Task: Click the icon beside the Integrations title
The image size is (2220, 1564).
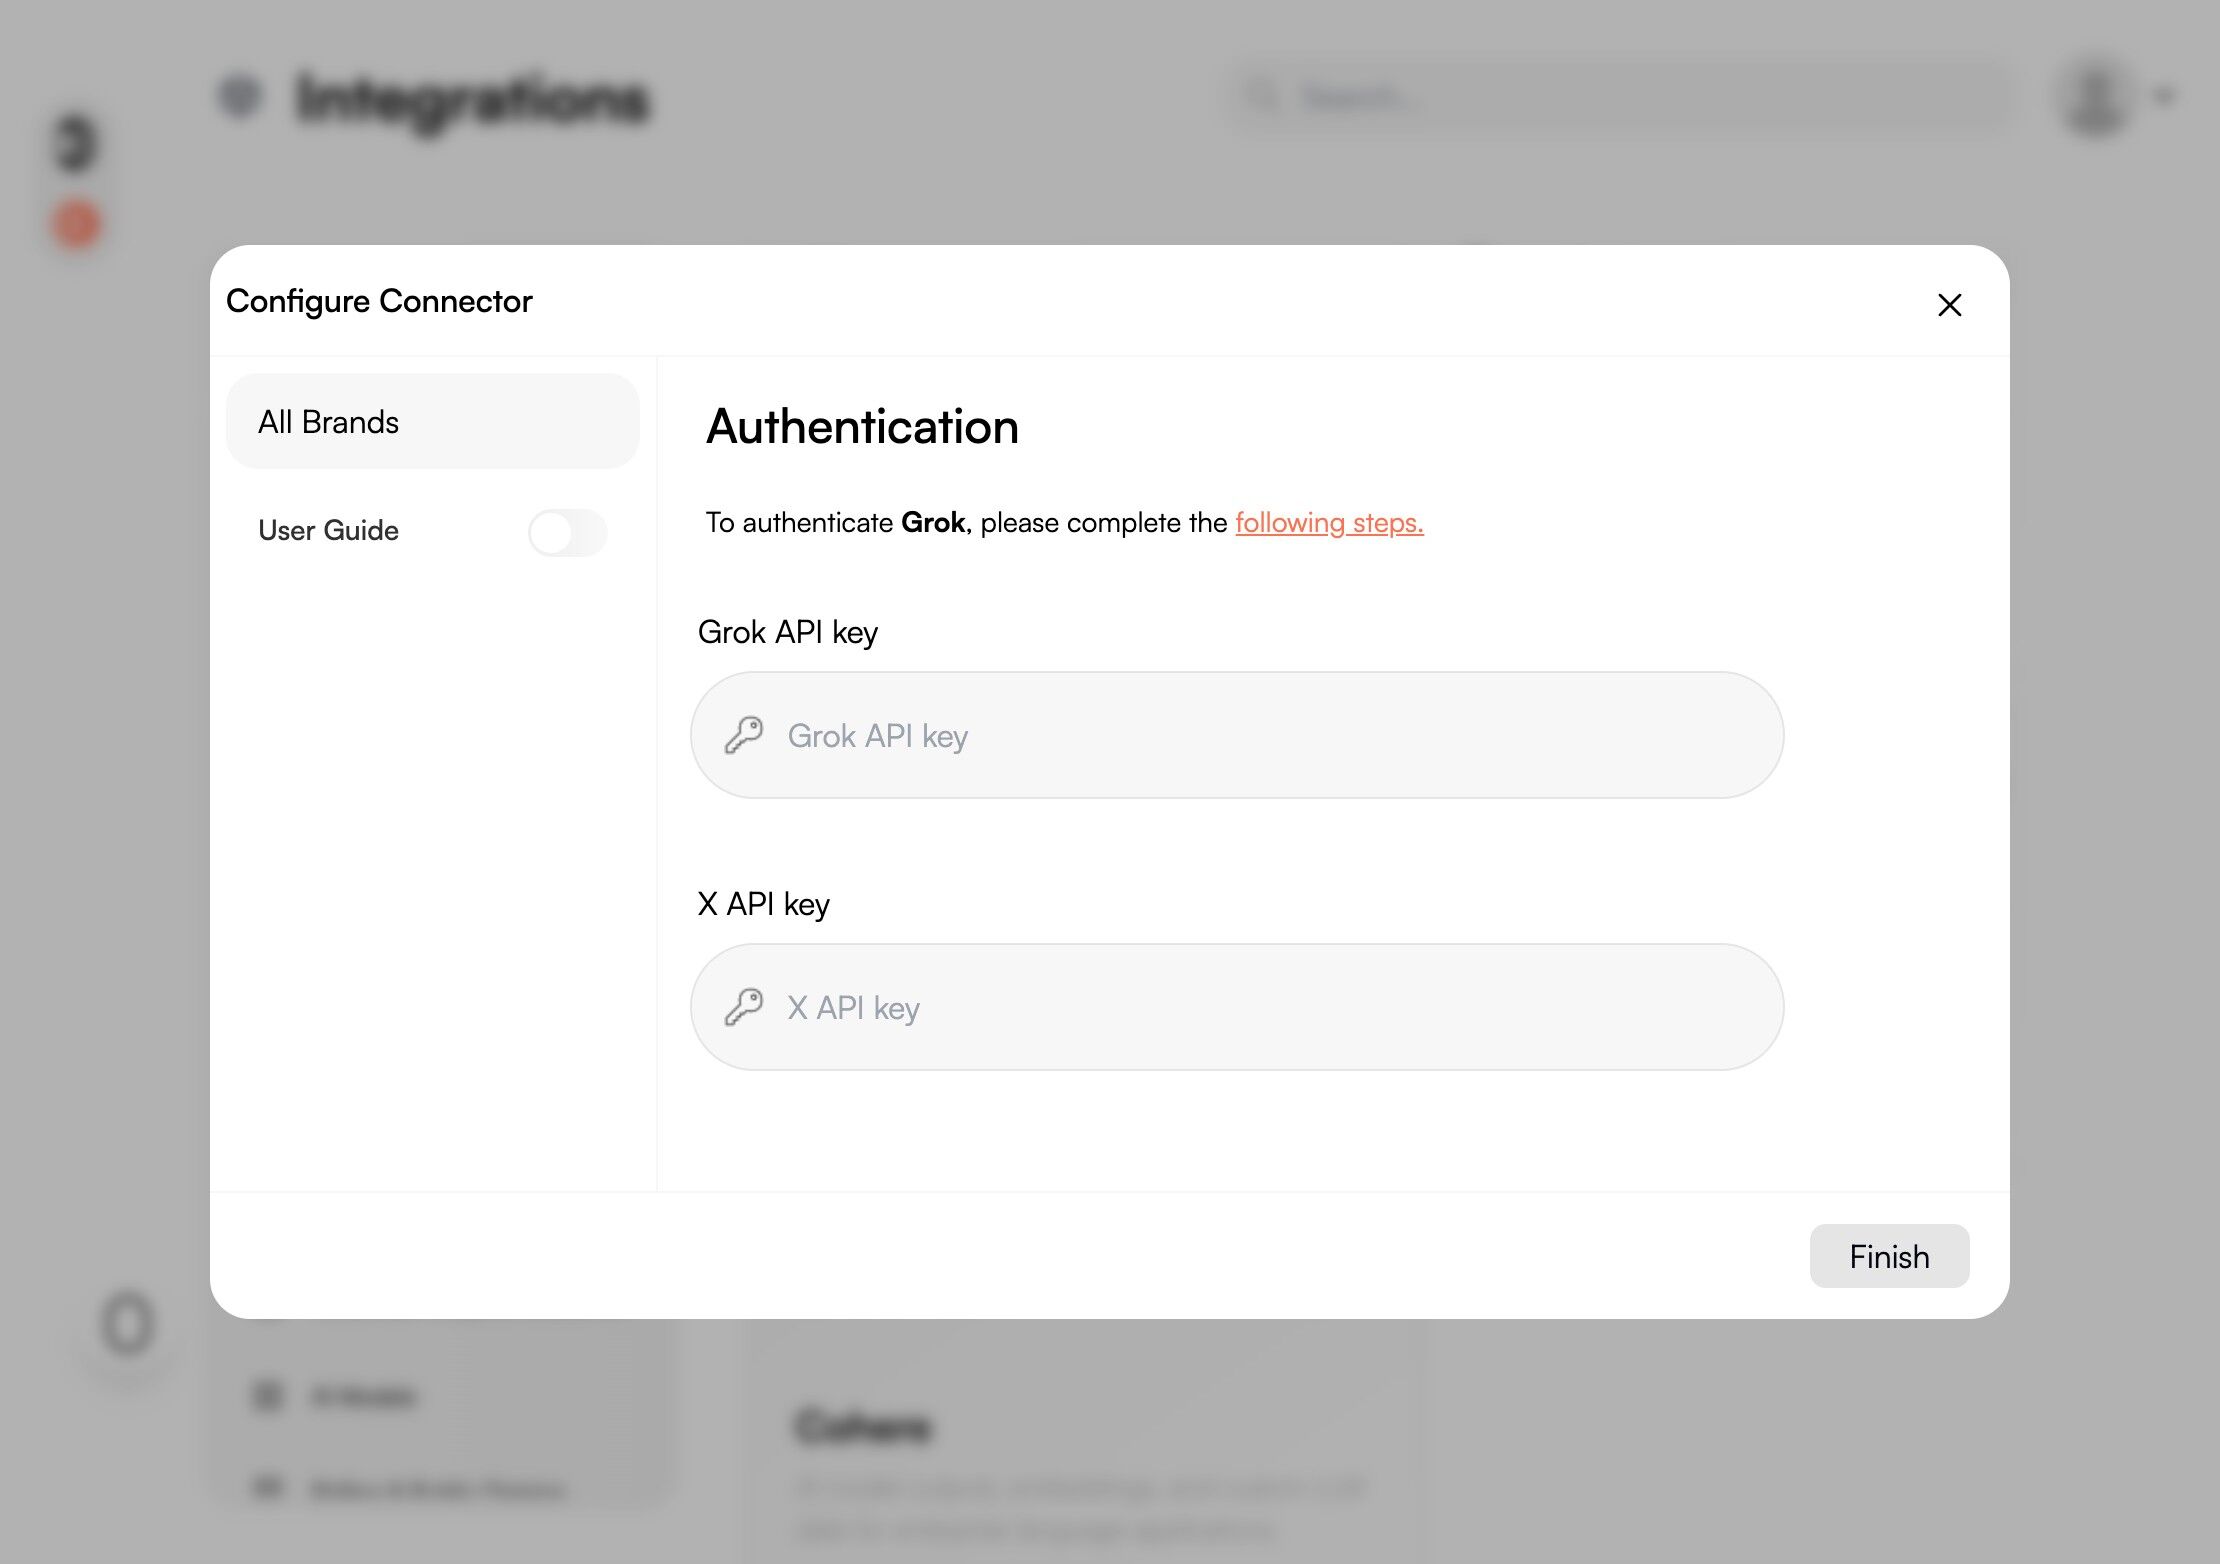Action: [240, 97]
